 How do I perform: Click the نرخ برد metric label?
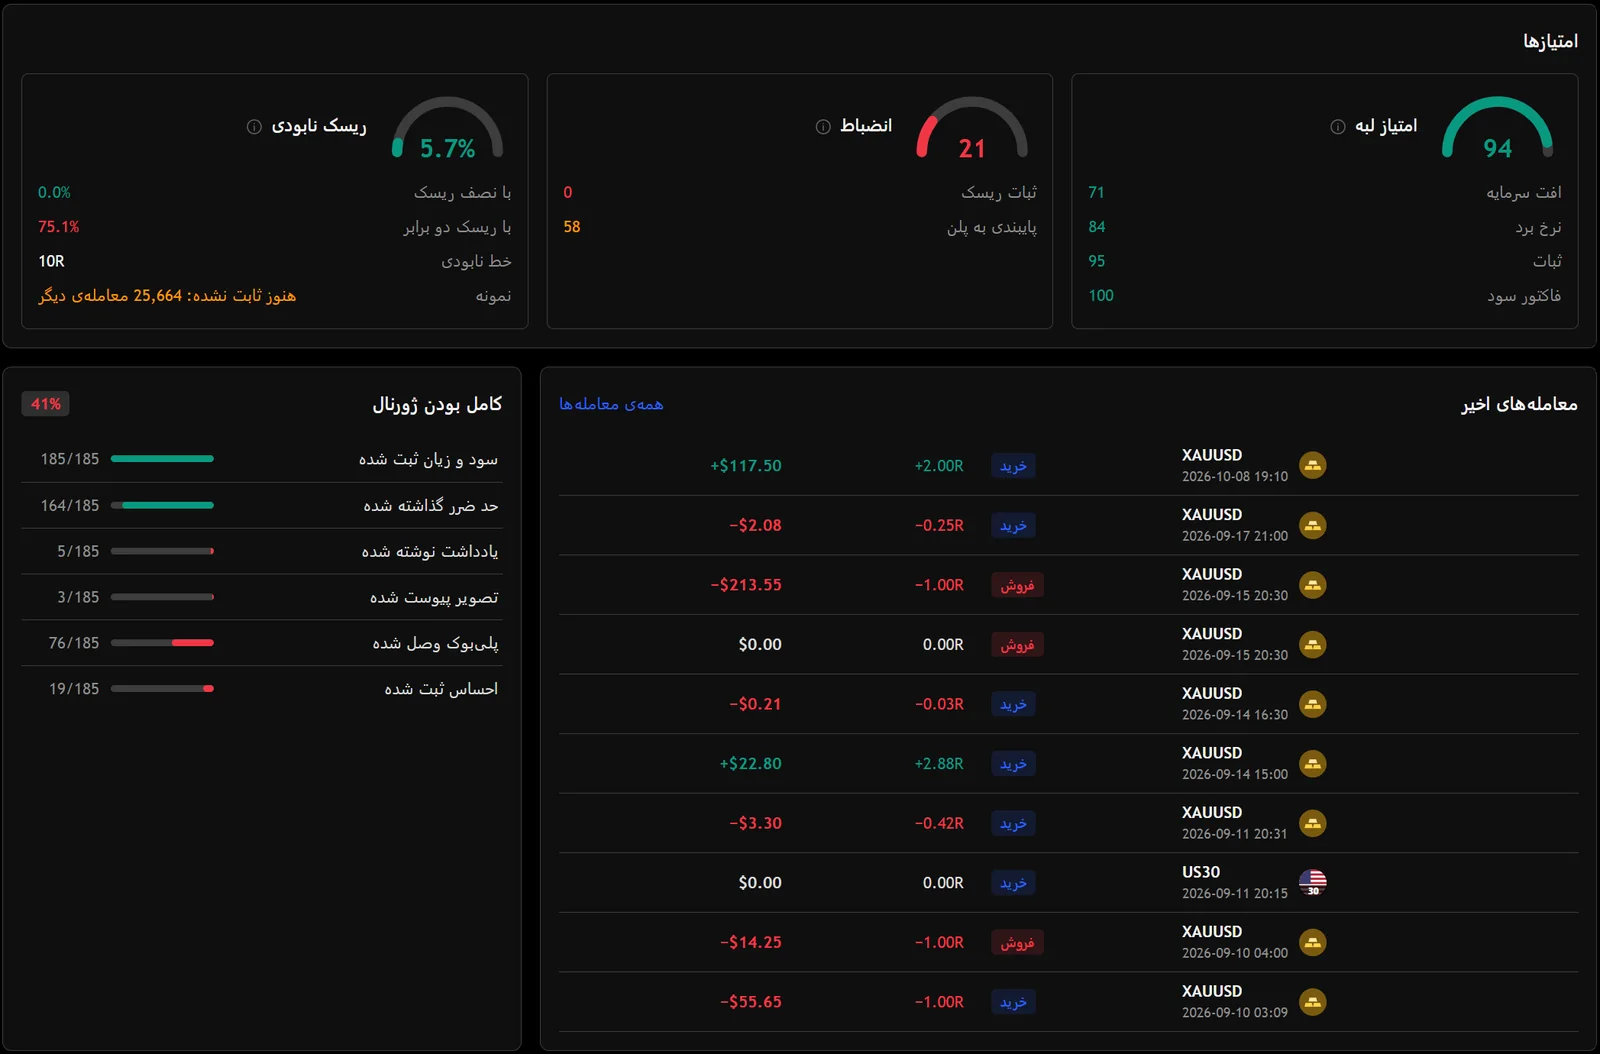pyautogui.click(x=1538, y=227)
